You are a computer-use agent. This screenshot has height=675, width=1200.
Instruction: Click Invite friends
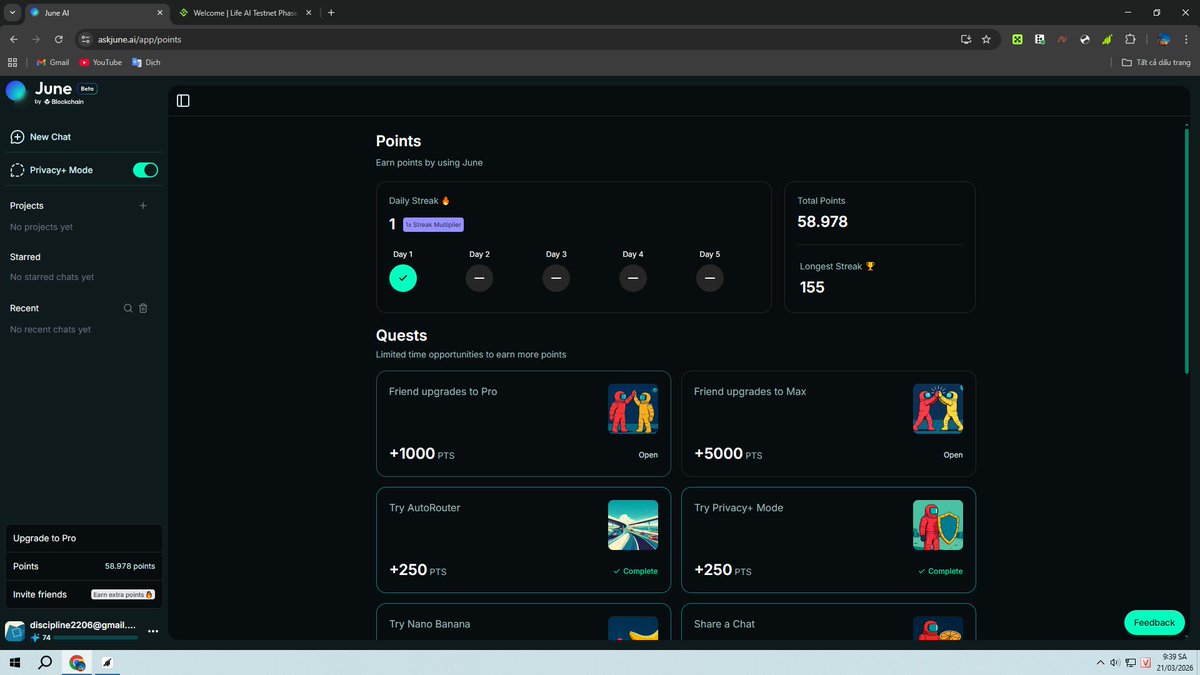point(84,594)
